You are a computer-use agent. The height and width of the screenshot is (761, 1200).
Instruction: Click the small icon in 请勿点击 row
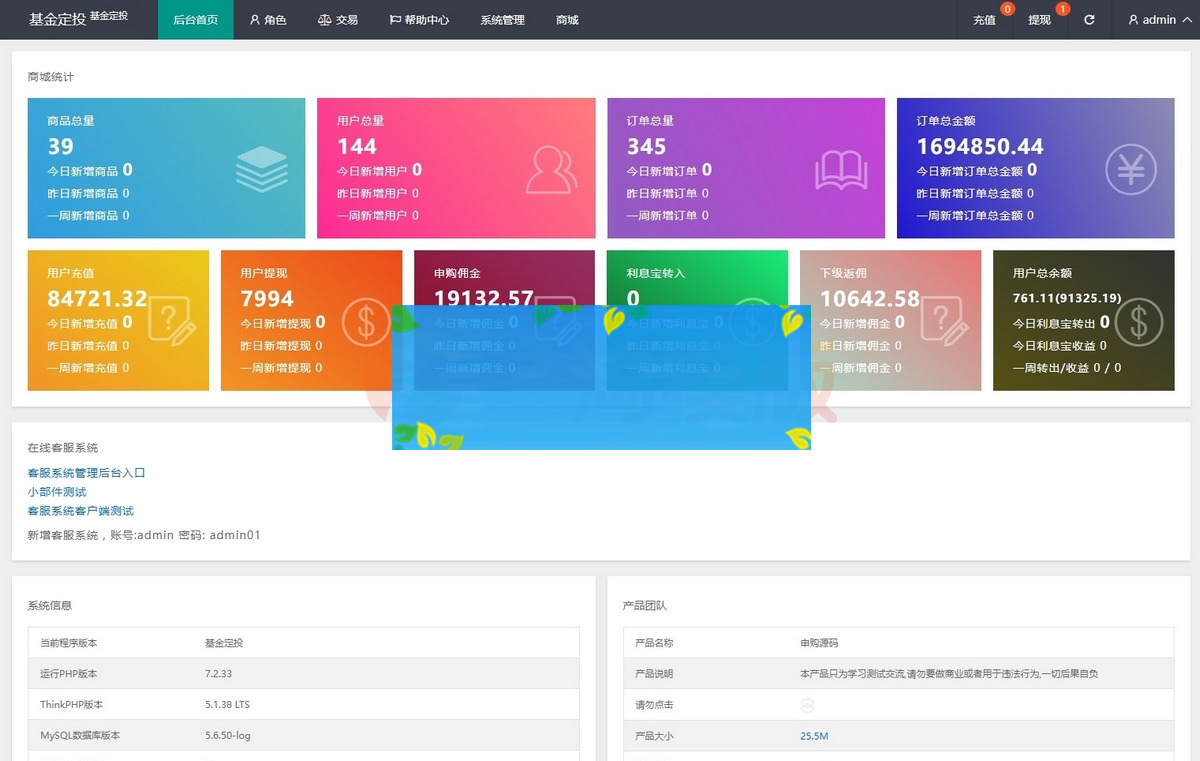coord(807,705)
